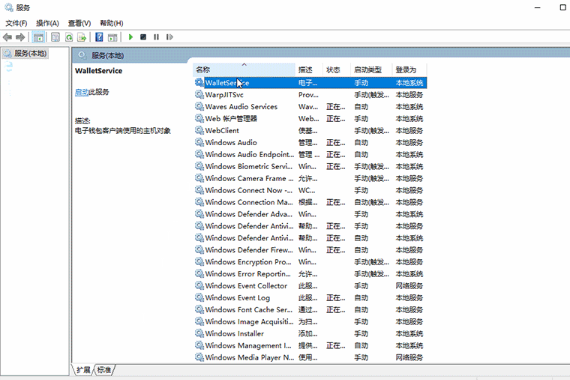Click the Forward arrow in toolbar
The height and width of the screenshot is (380, 570).
[20, 37]
